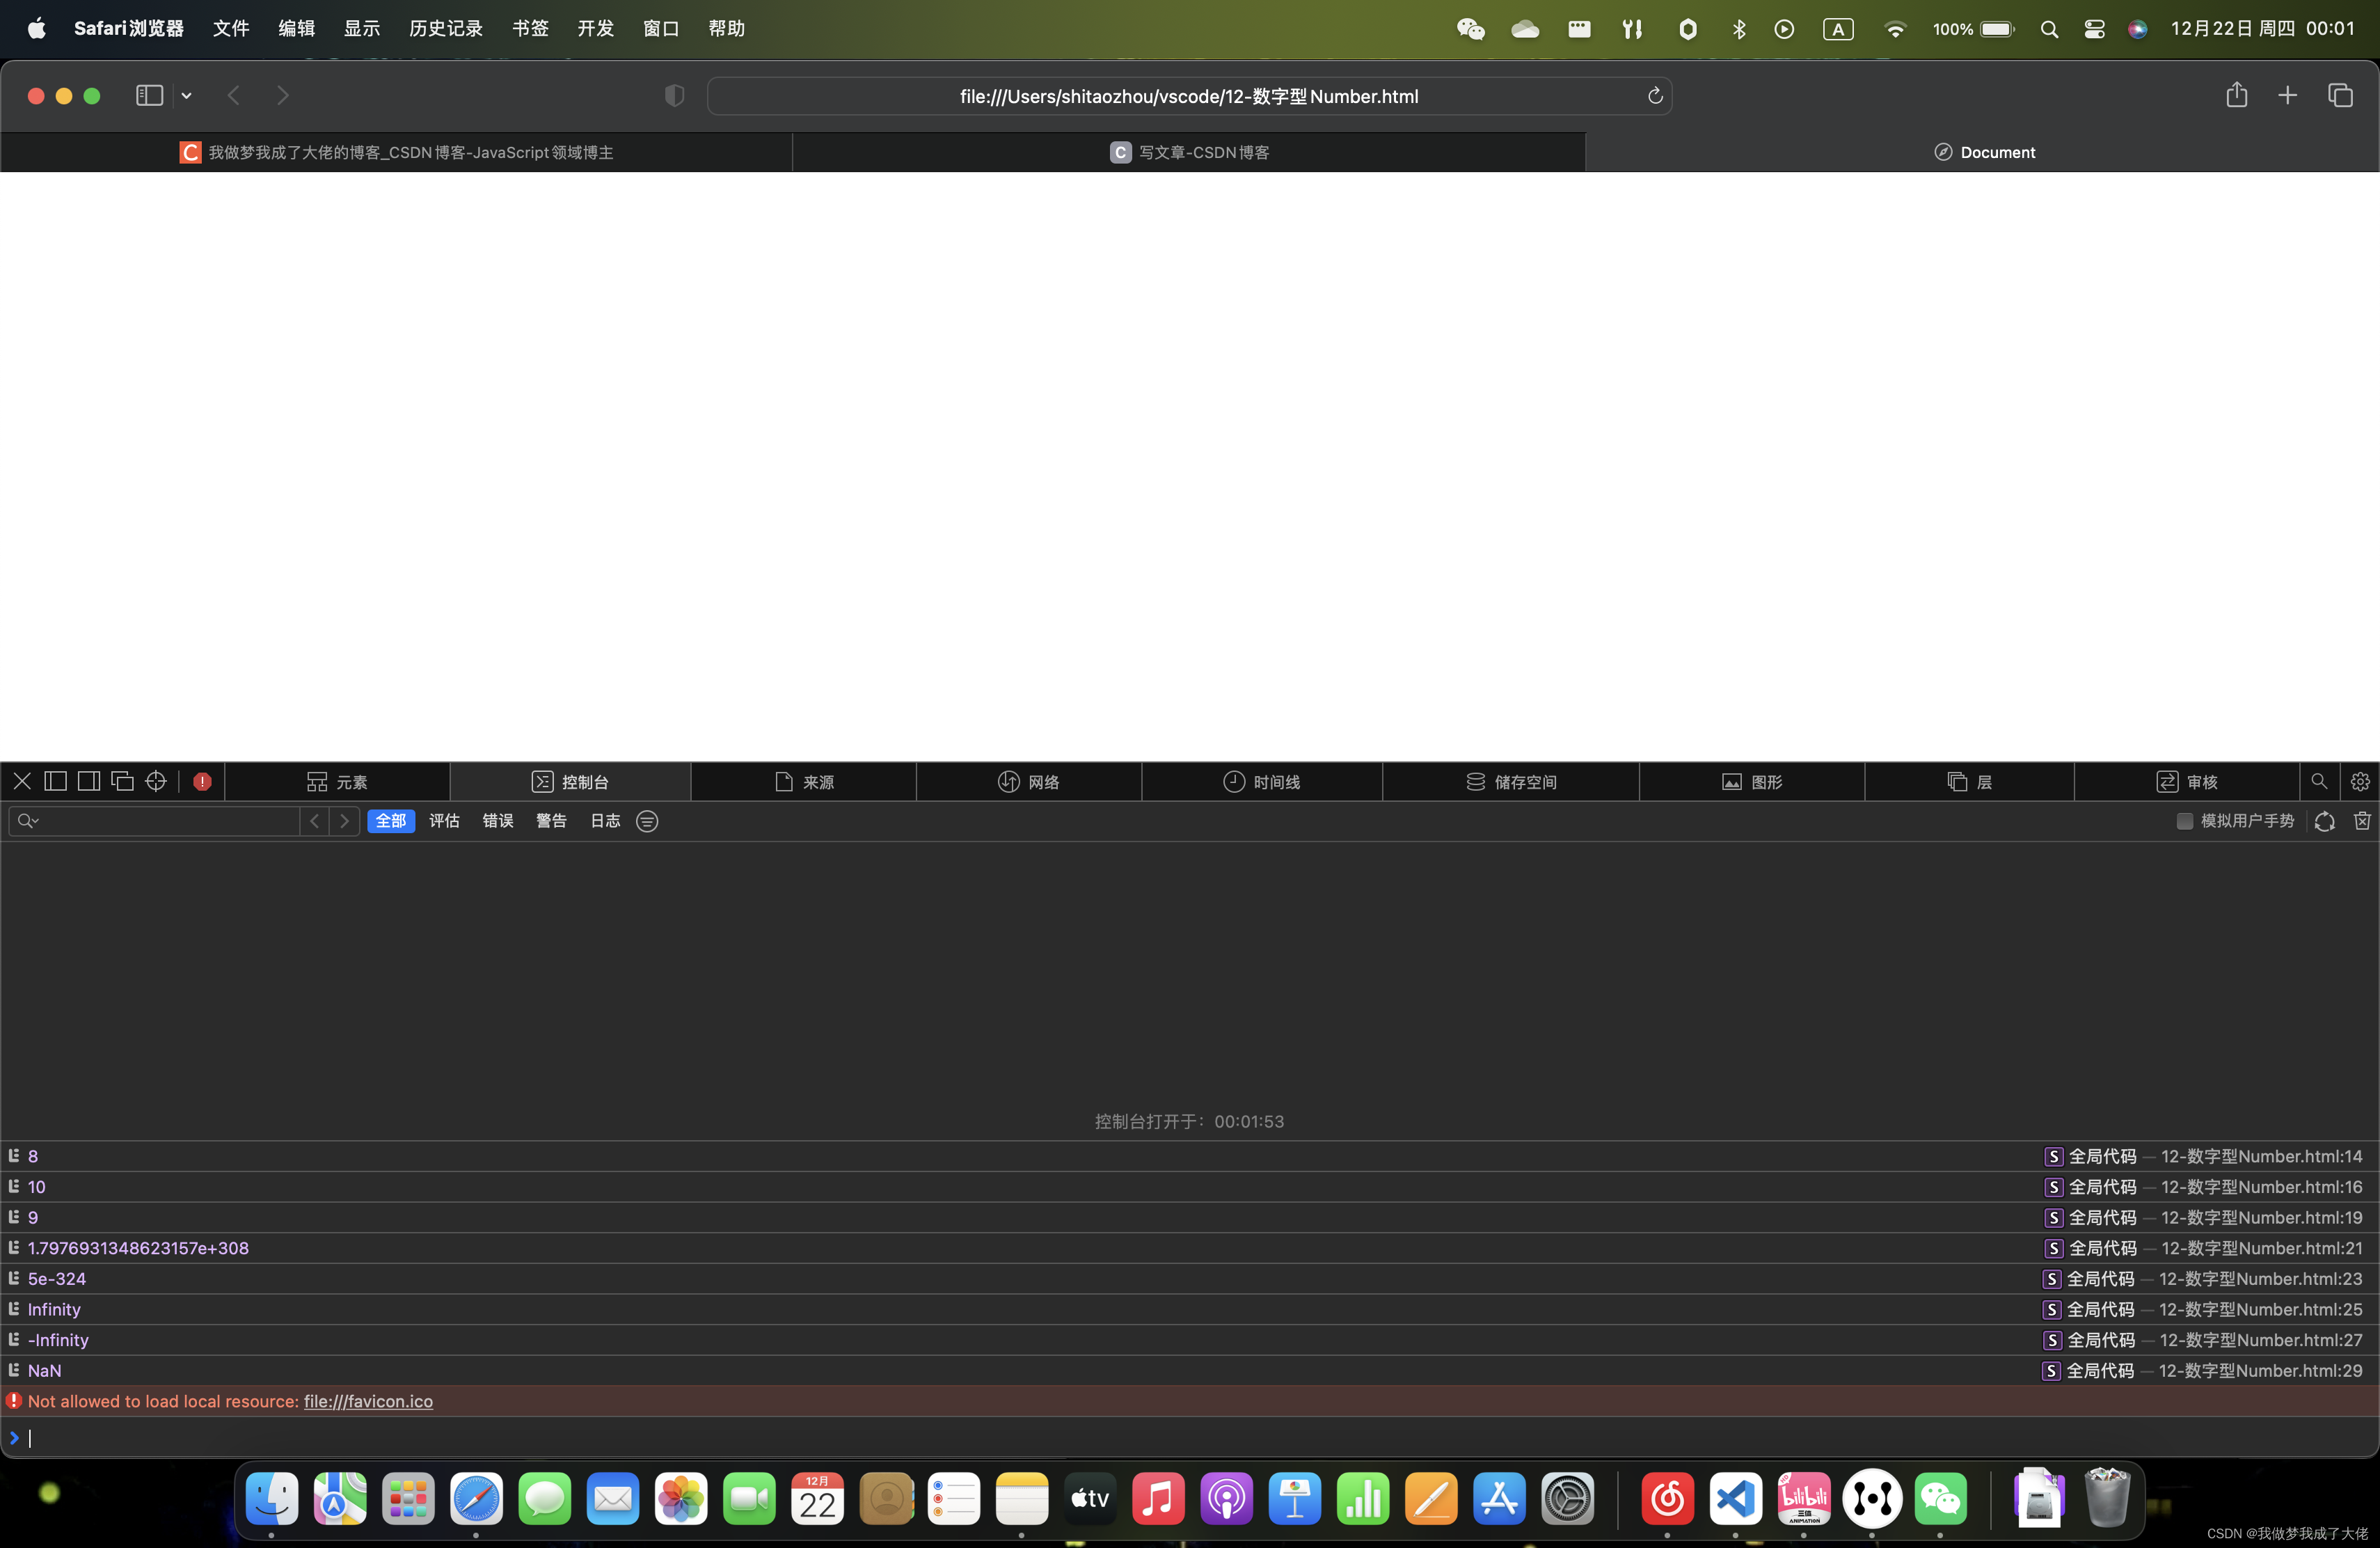Select the 警告 (Warnings) console filter

pyautogui.click(x=551, y=821)
